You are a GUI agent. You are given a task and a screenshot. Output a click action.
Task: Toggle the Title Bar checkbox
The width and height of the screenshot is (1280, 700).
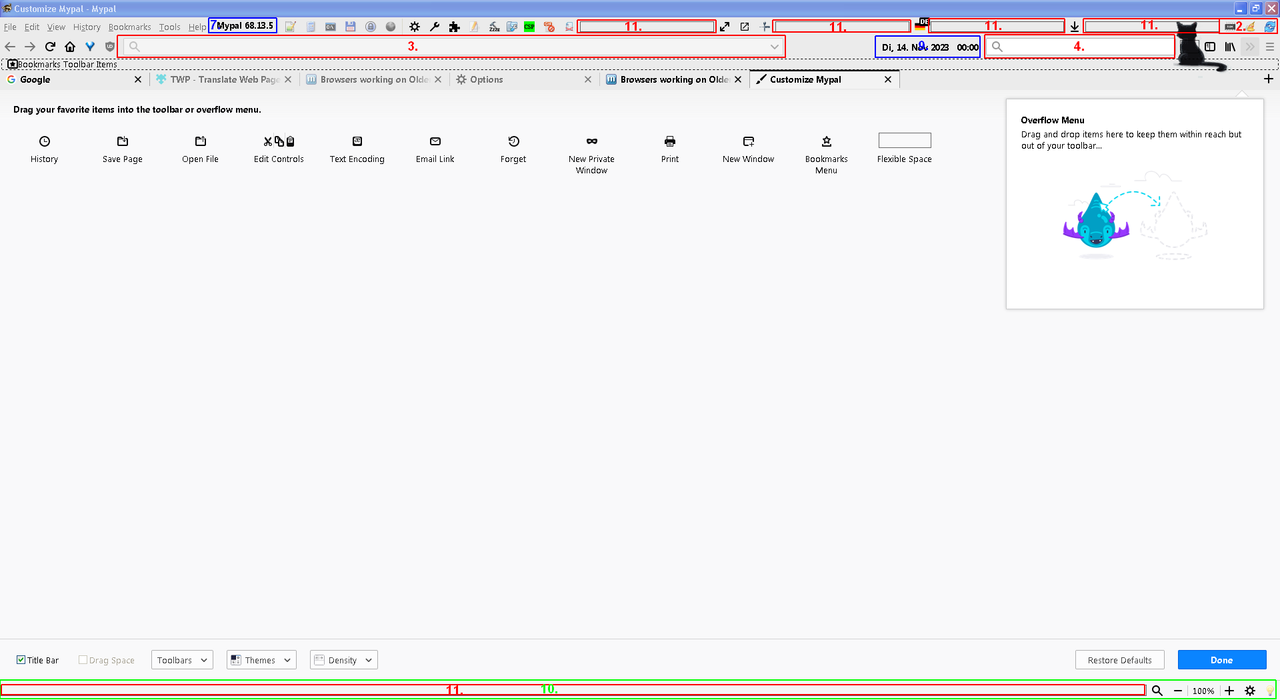coord(22,660)
